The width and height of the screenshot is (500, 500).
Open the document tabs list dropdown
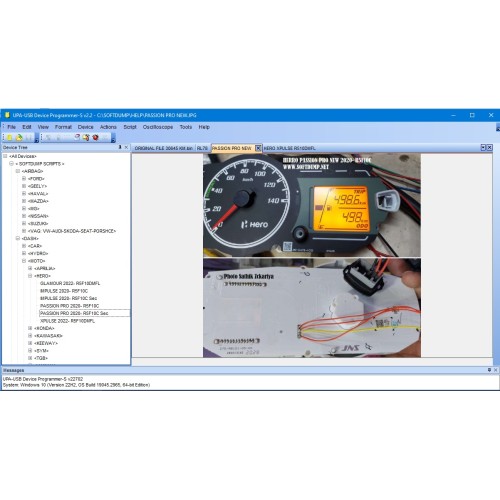coord(483,147)
